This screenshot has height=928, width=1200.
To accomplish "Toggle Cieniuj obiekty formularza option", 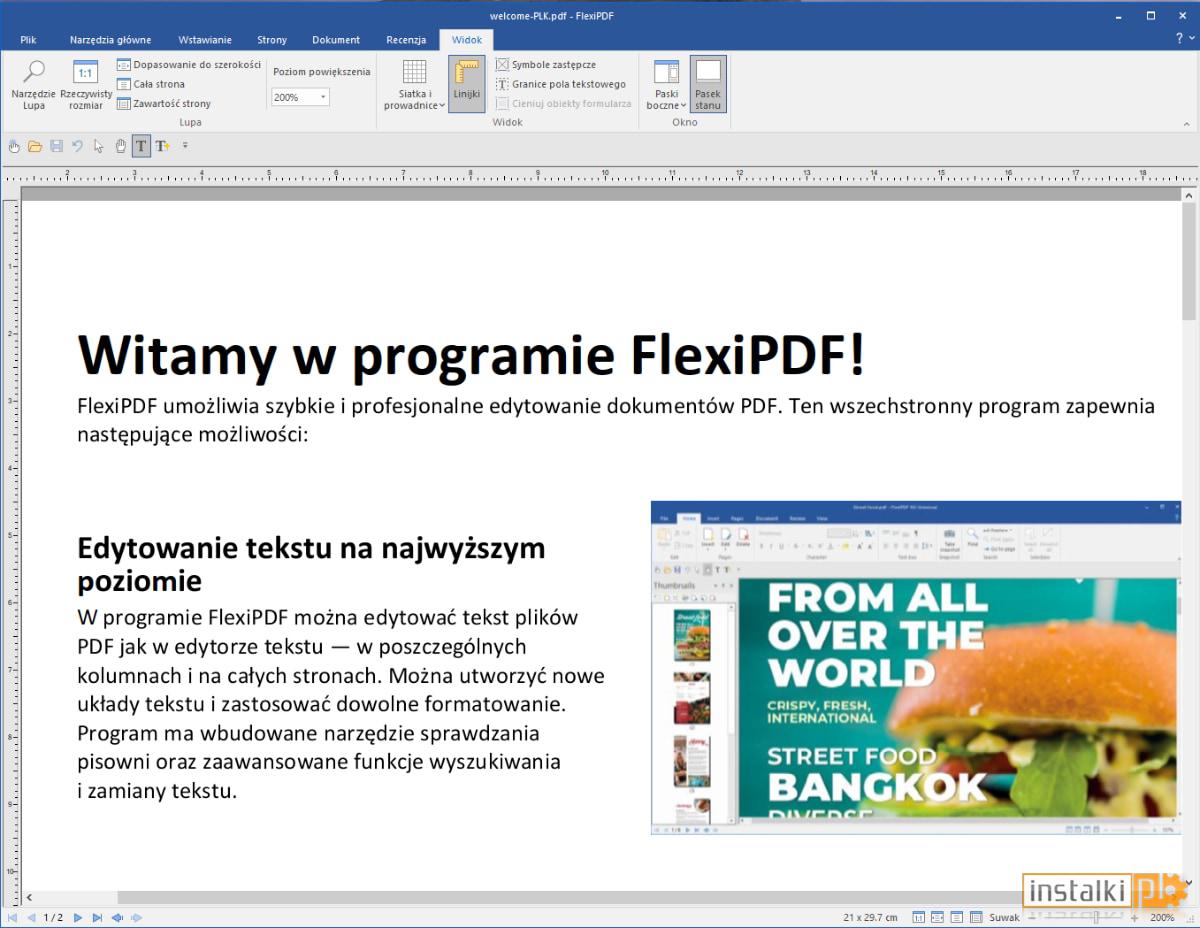I will point(564,103).
